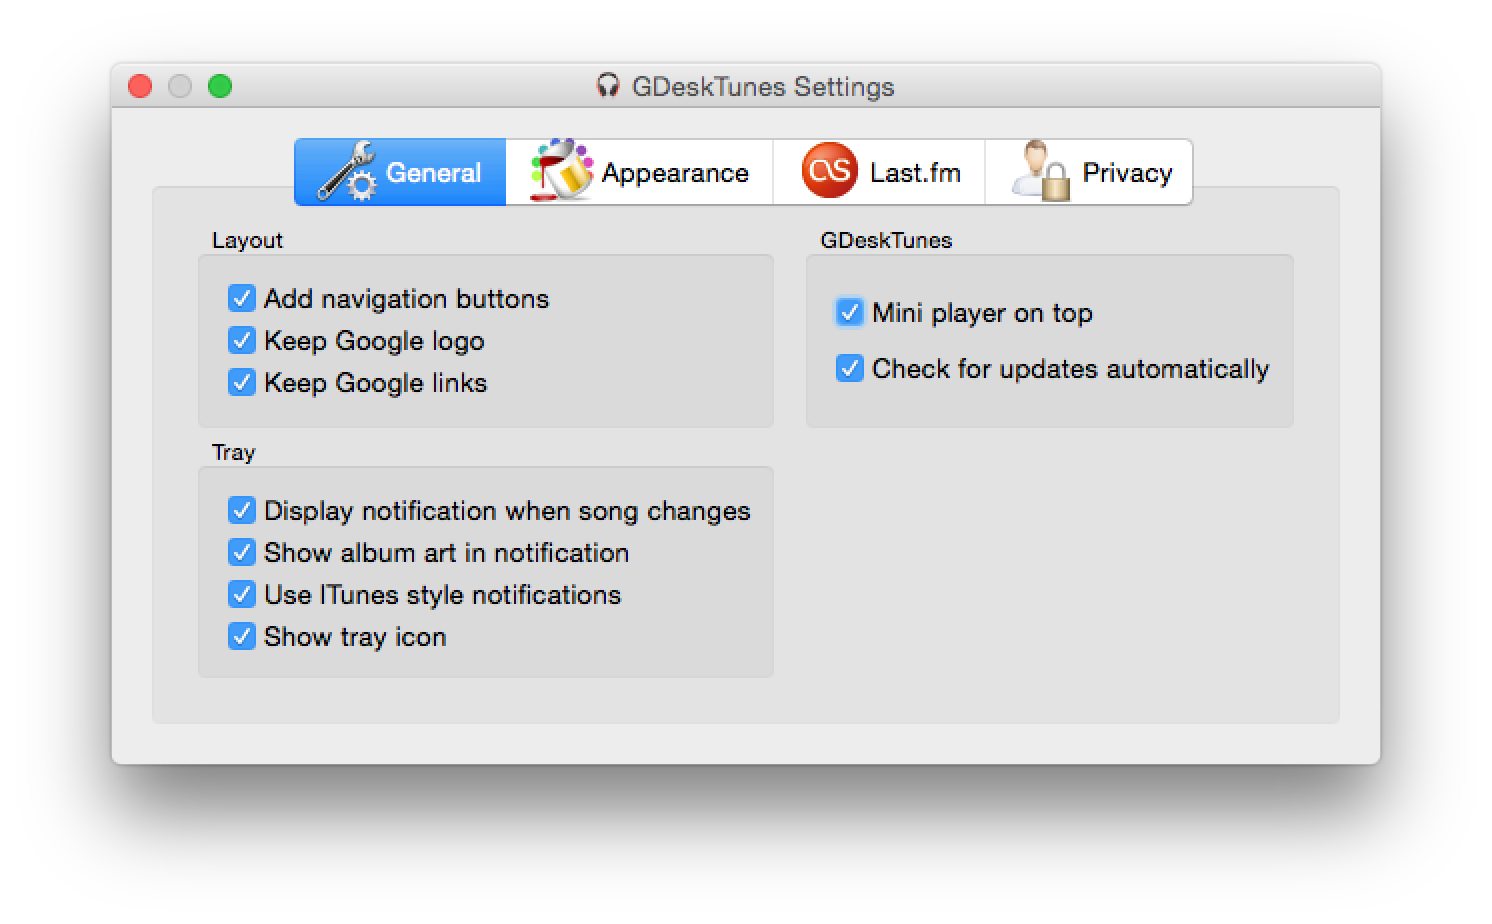1492x924 pixels.
Task: Disable Keep Google links
Action: pyautogui.click(x=242, y=382)
